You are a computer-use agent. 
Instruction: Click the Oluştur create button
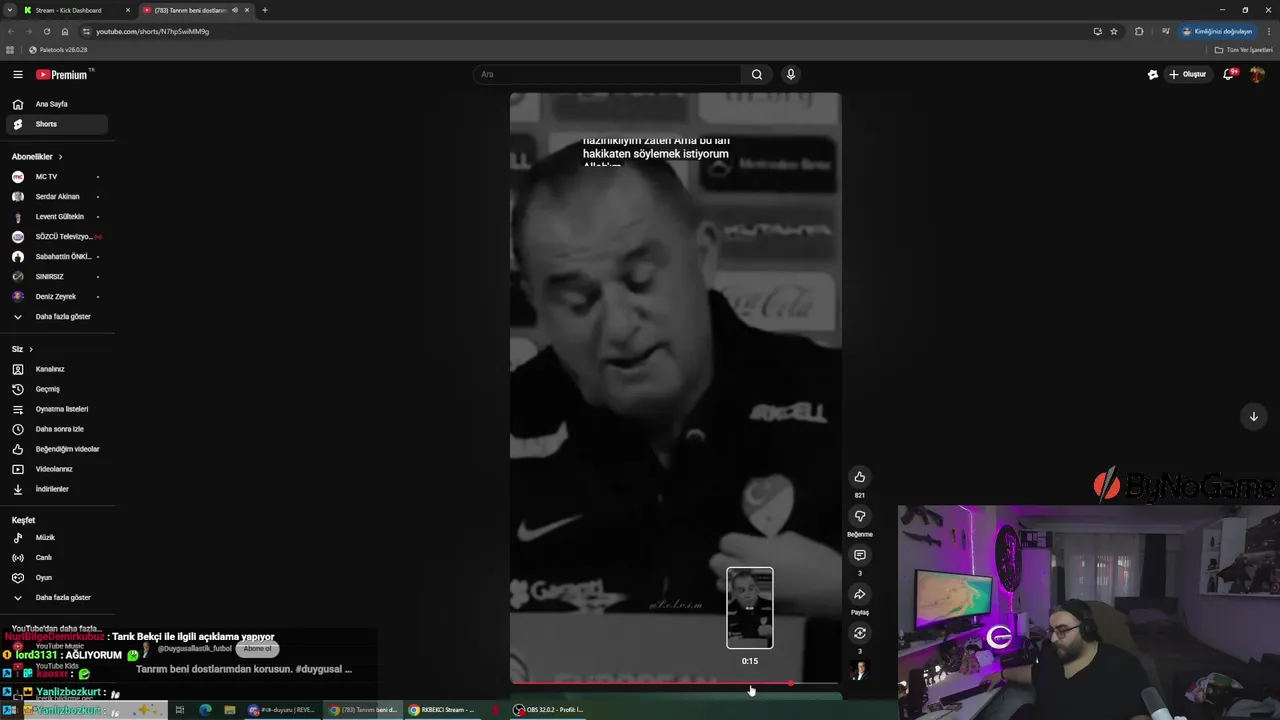pos(1188,75)
